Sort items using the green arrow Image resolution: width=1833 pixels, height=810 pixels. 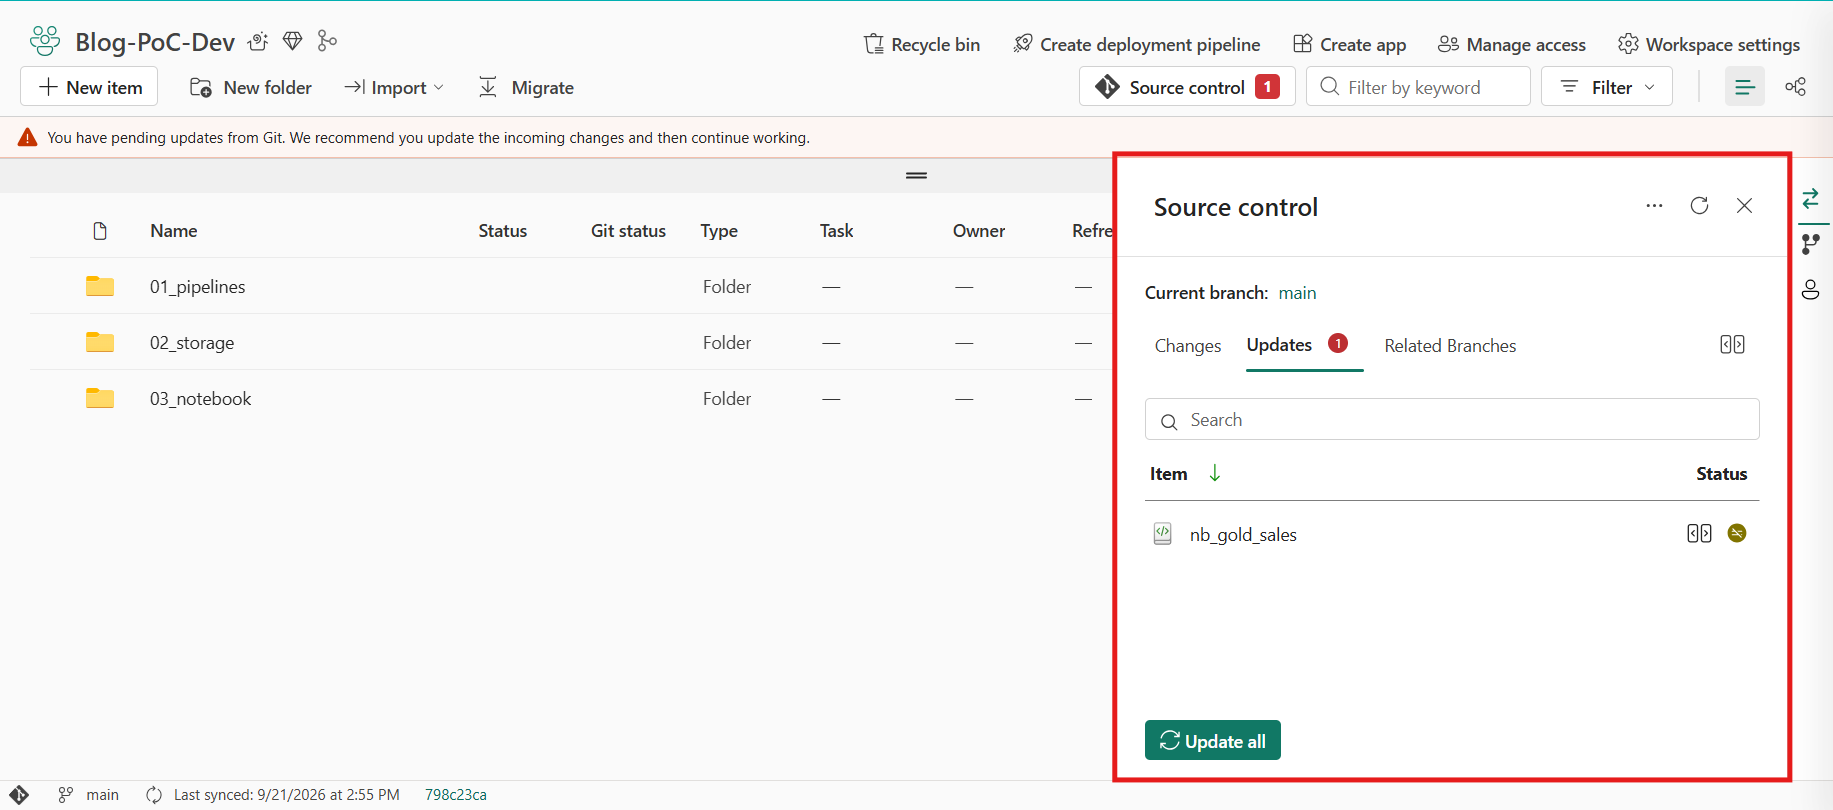point(1214,473)
